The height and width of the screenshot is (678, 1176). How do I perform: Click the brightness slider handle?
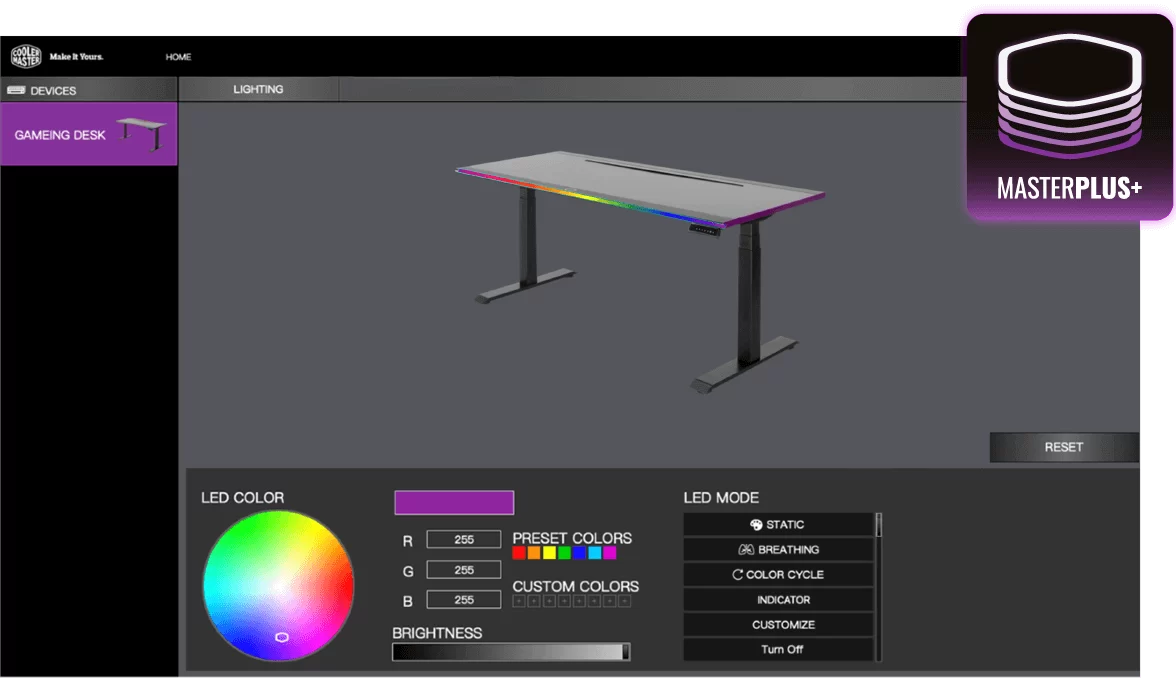point(626,652)
